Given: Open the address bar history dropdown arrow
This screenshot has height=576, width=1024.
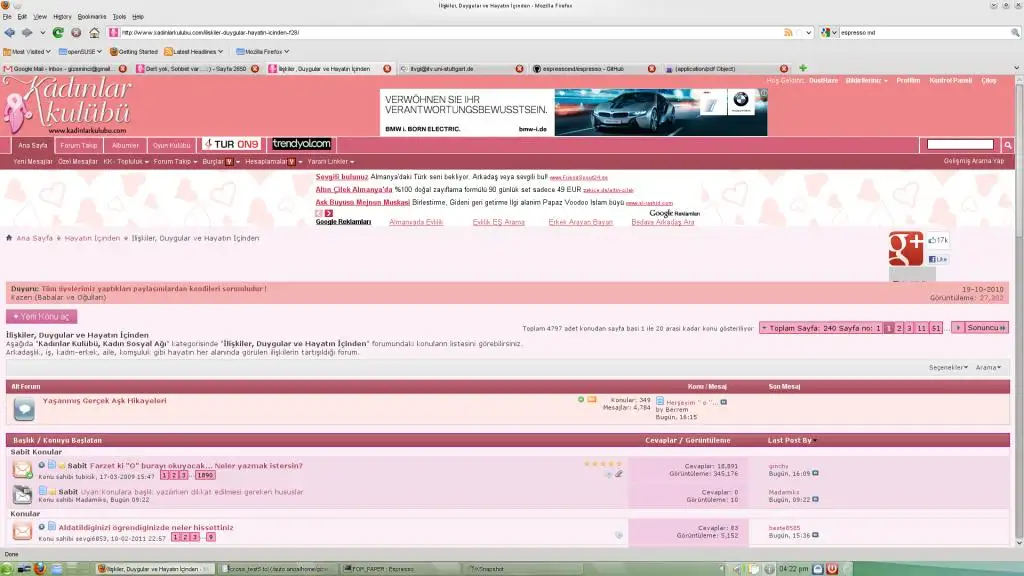Looking at the screenshot, I should point(808,32).
